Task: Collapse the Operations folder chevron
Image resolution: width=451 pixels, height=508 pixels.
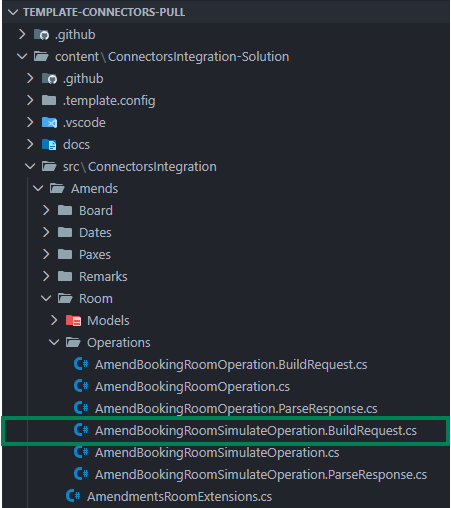Action: click(x=54, y=342)
